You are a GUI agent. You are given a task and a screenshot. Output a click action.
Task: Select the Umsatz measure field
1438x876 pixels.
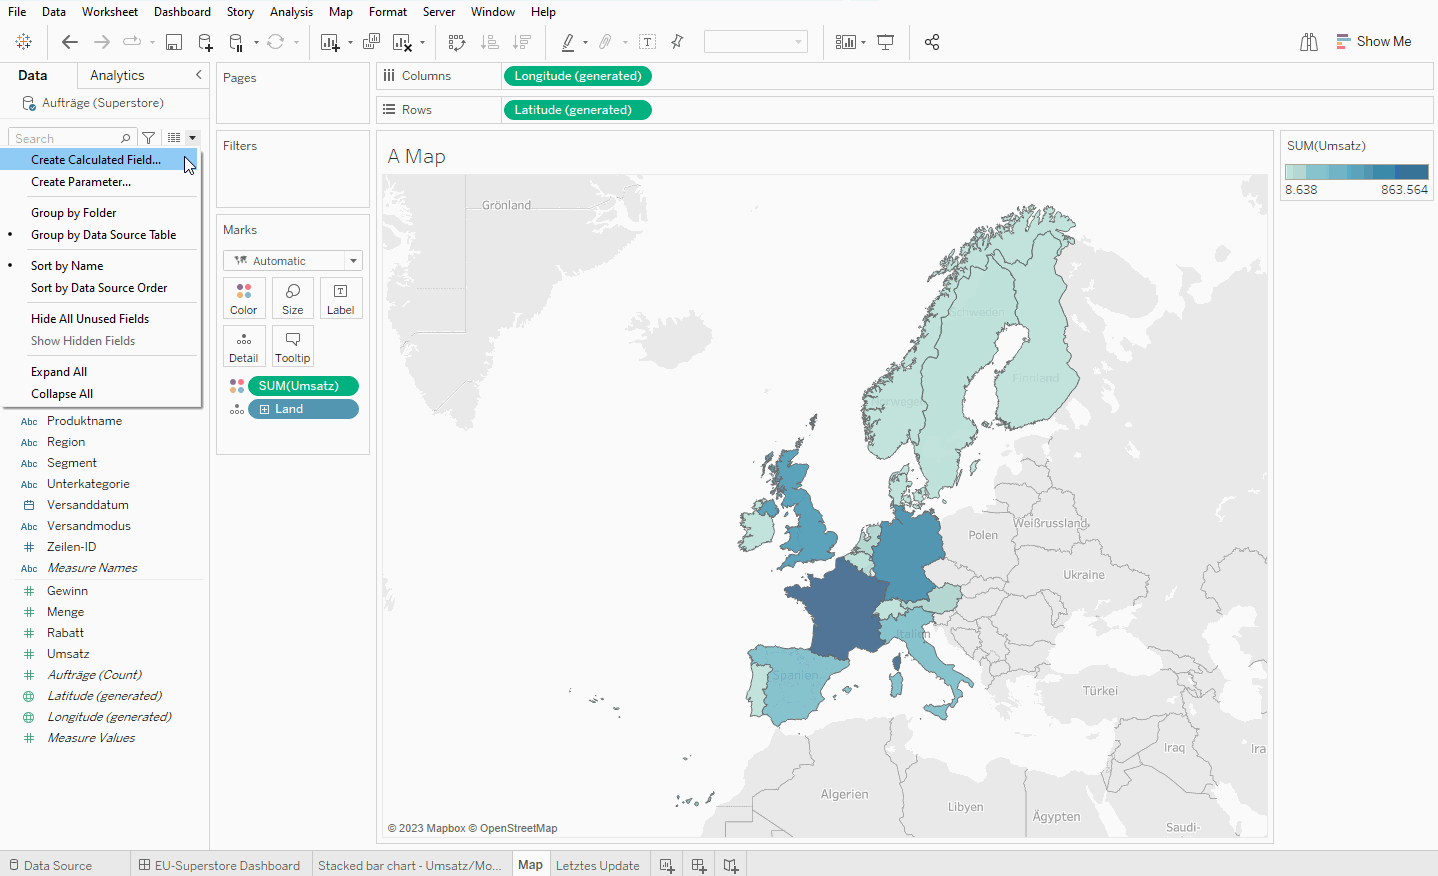pyautogui.click(x=68, y=654)
